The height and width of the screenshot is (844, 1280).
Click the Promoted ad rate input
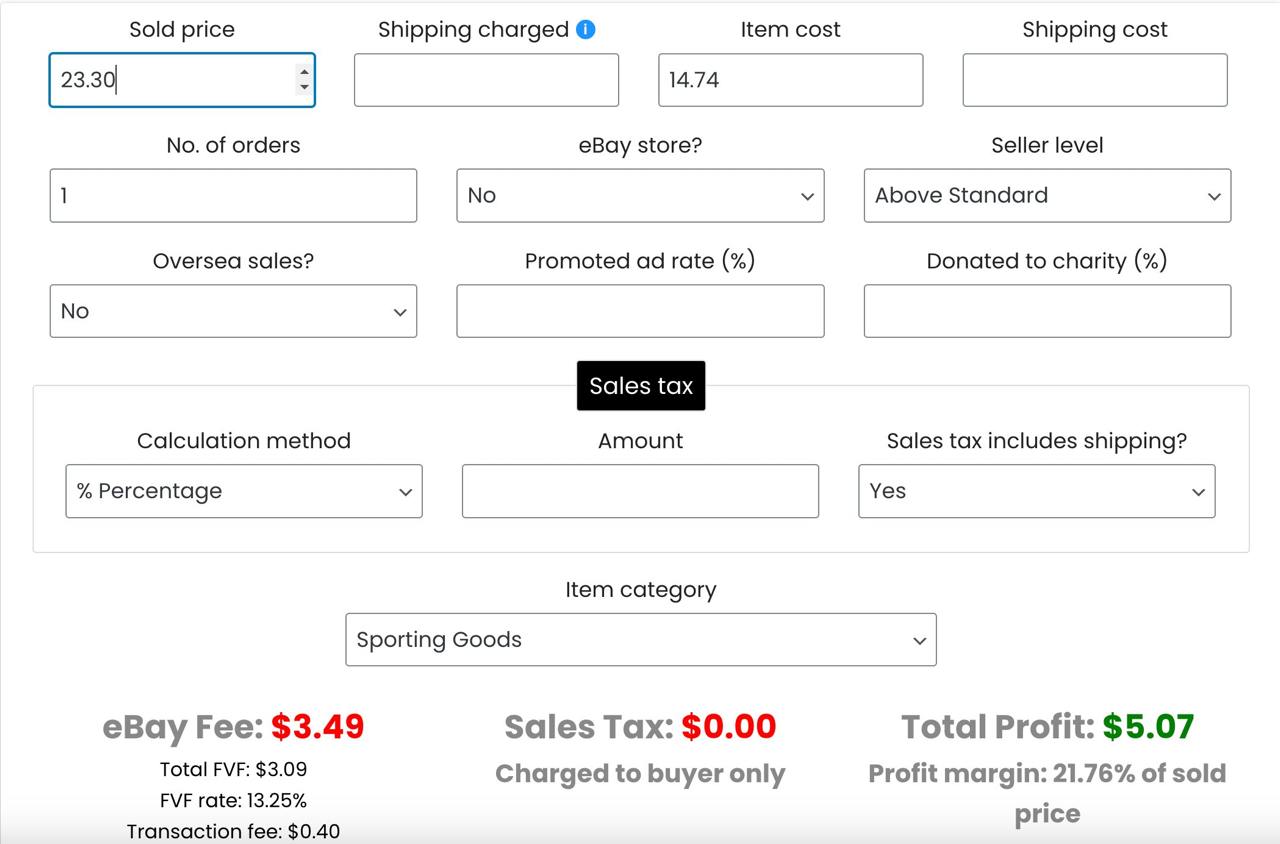(640, 311)
